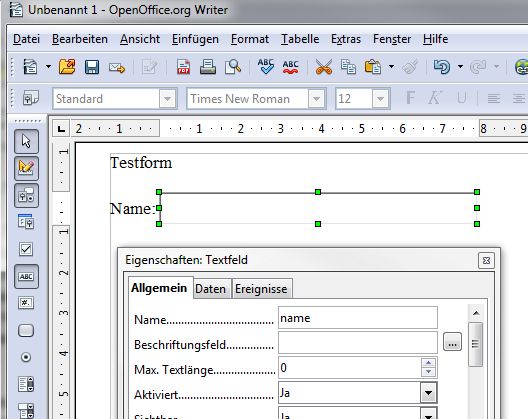Screen dimensions: 528x419
Task: Open the Format menu
Action: click(250, 39)
